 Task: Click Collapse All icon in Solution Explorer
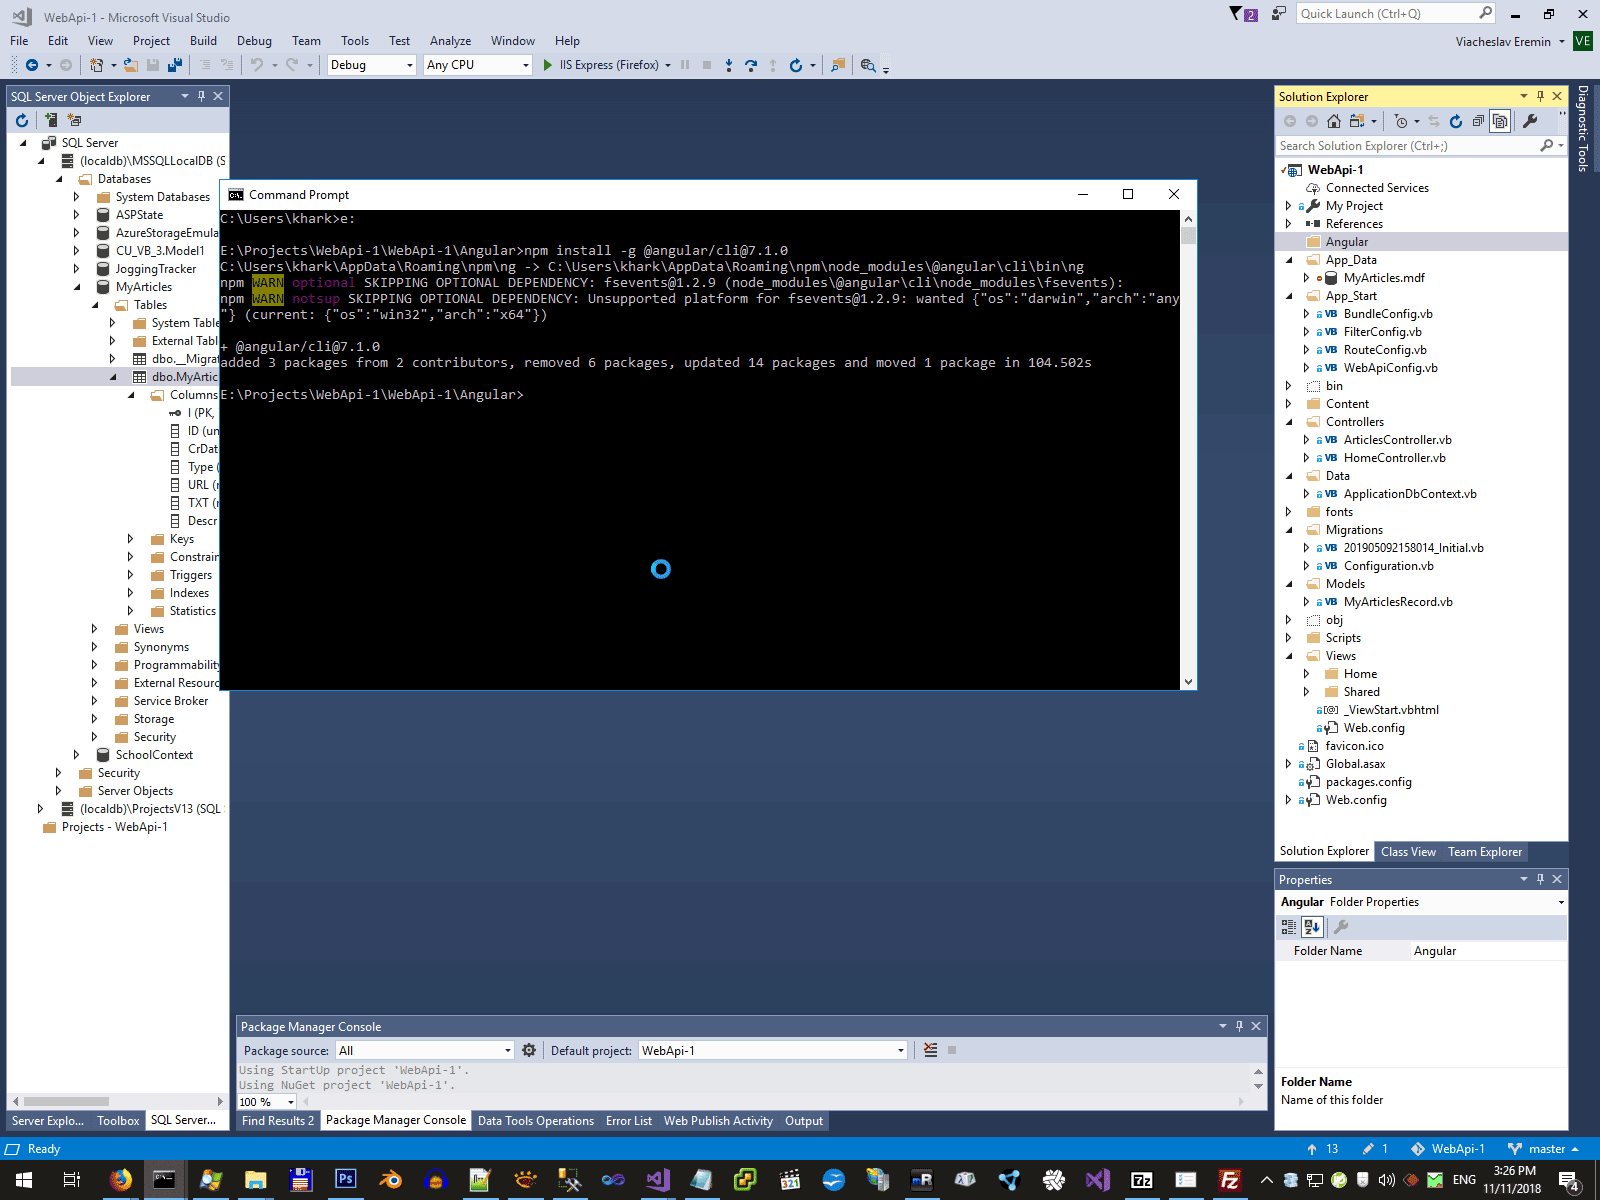click(x=1478, y=121)
